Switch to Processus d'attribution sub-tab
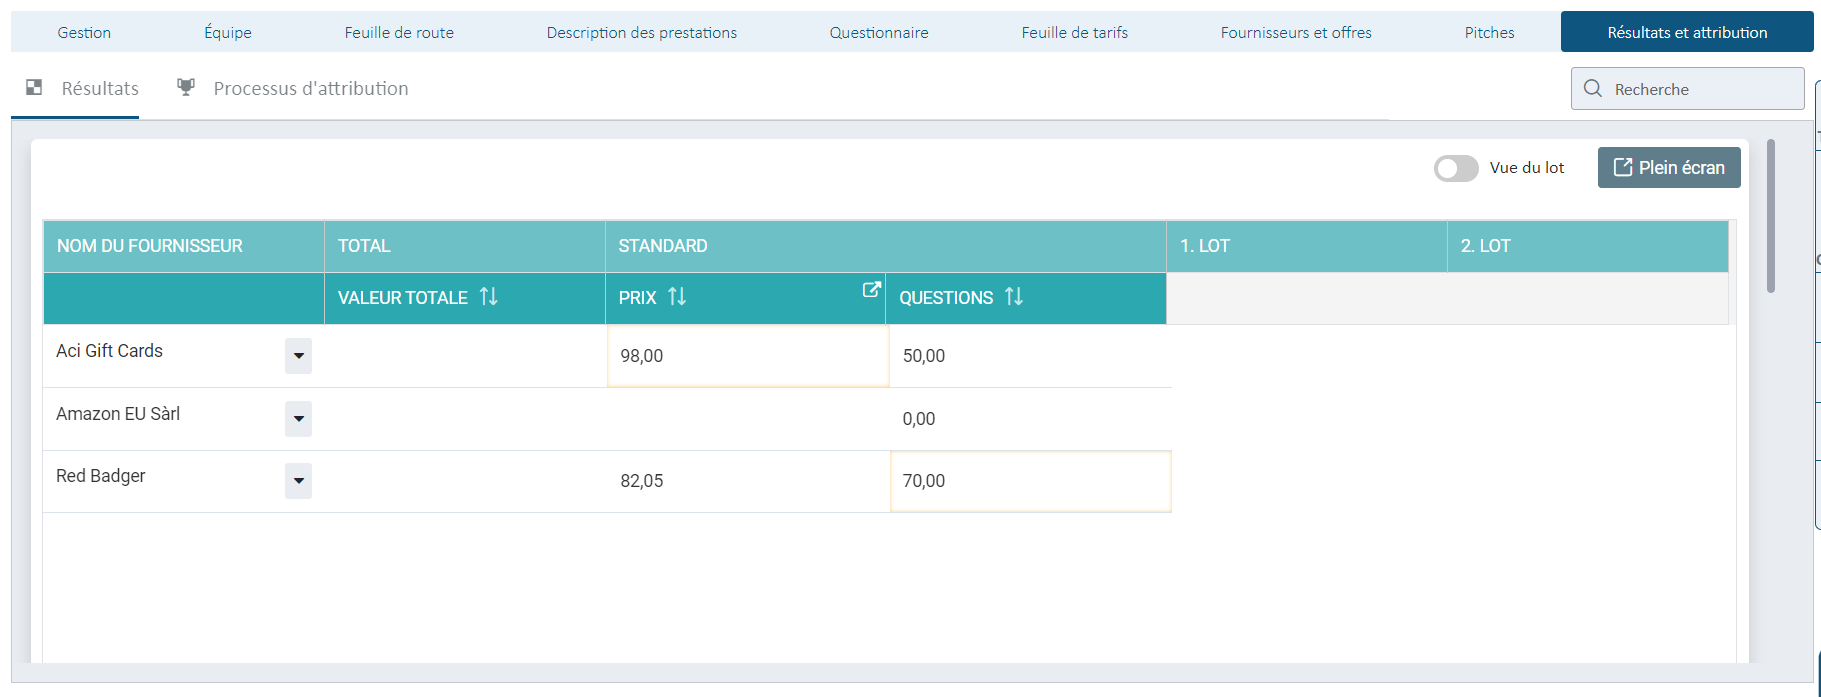The width and height of the screenshot is (1821, 697). point(293,88)
